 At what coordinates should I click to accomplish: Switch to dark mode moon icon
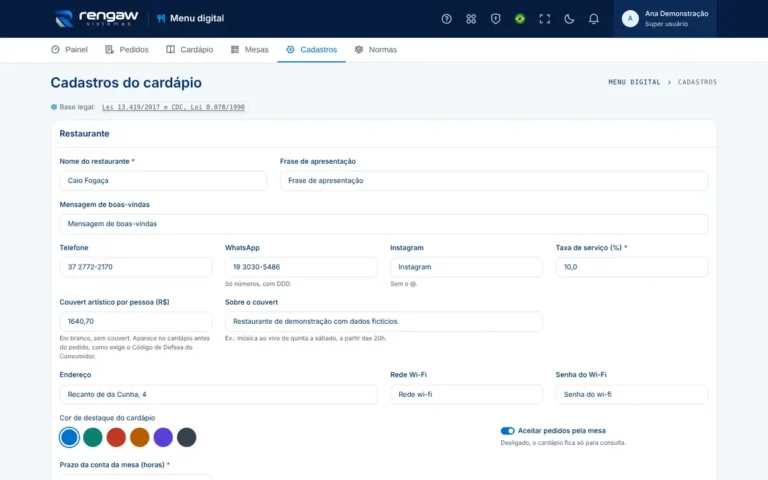pos(569,19)
